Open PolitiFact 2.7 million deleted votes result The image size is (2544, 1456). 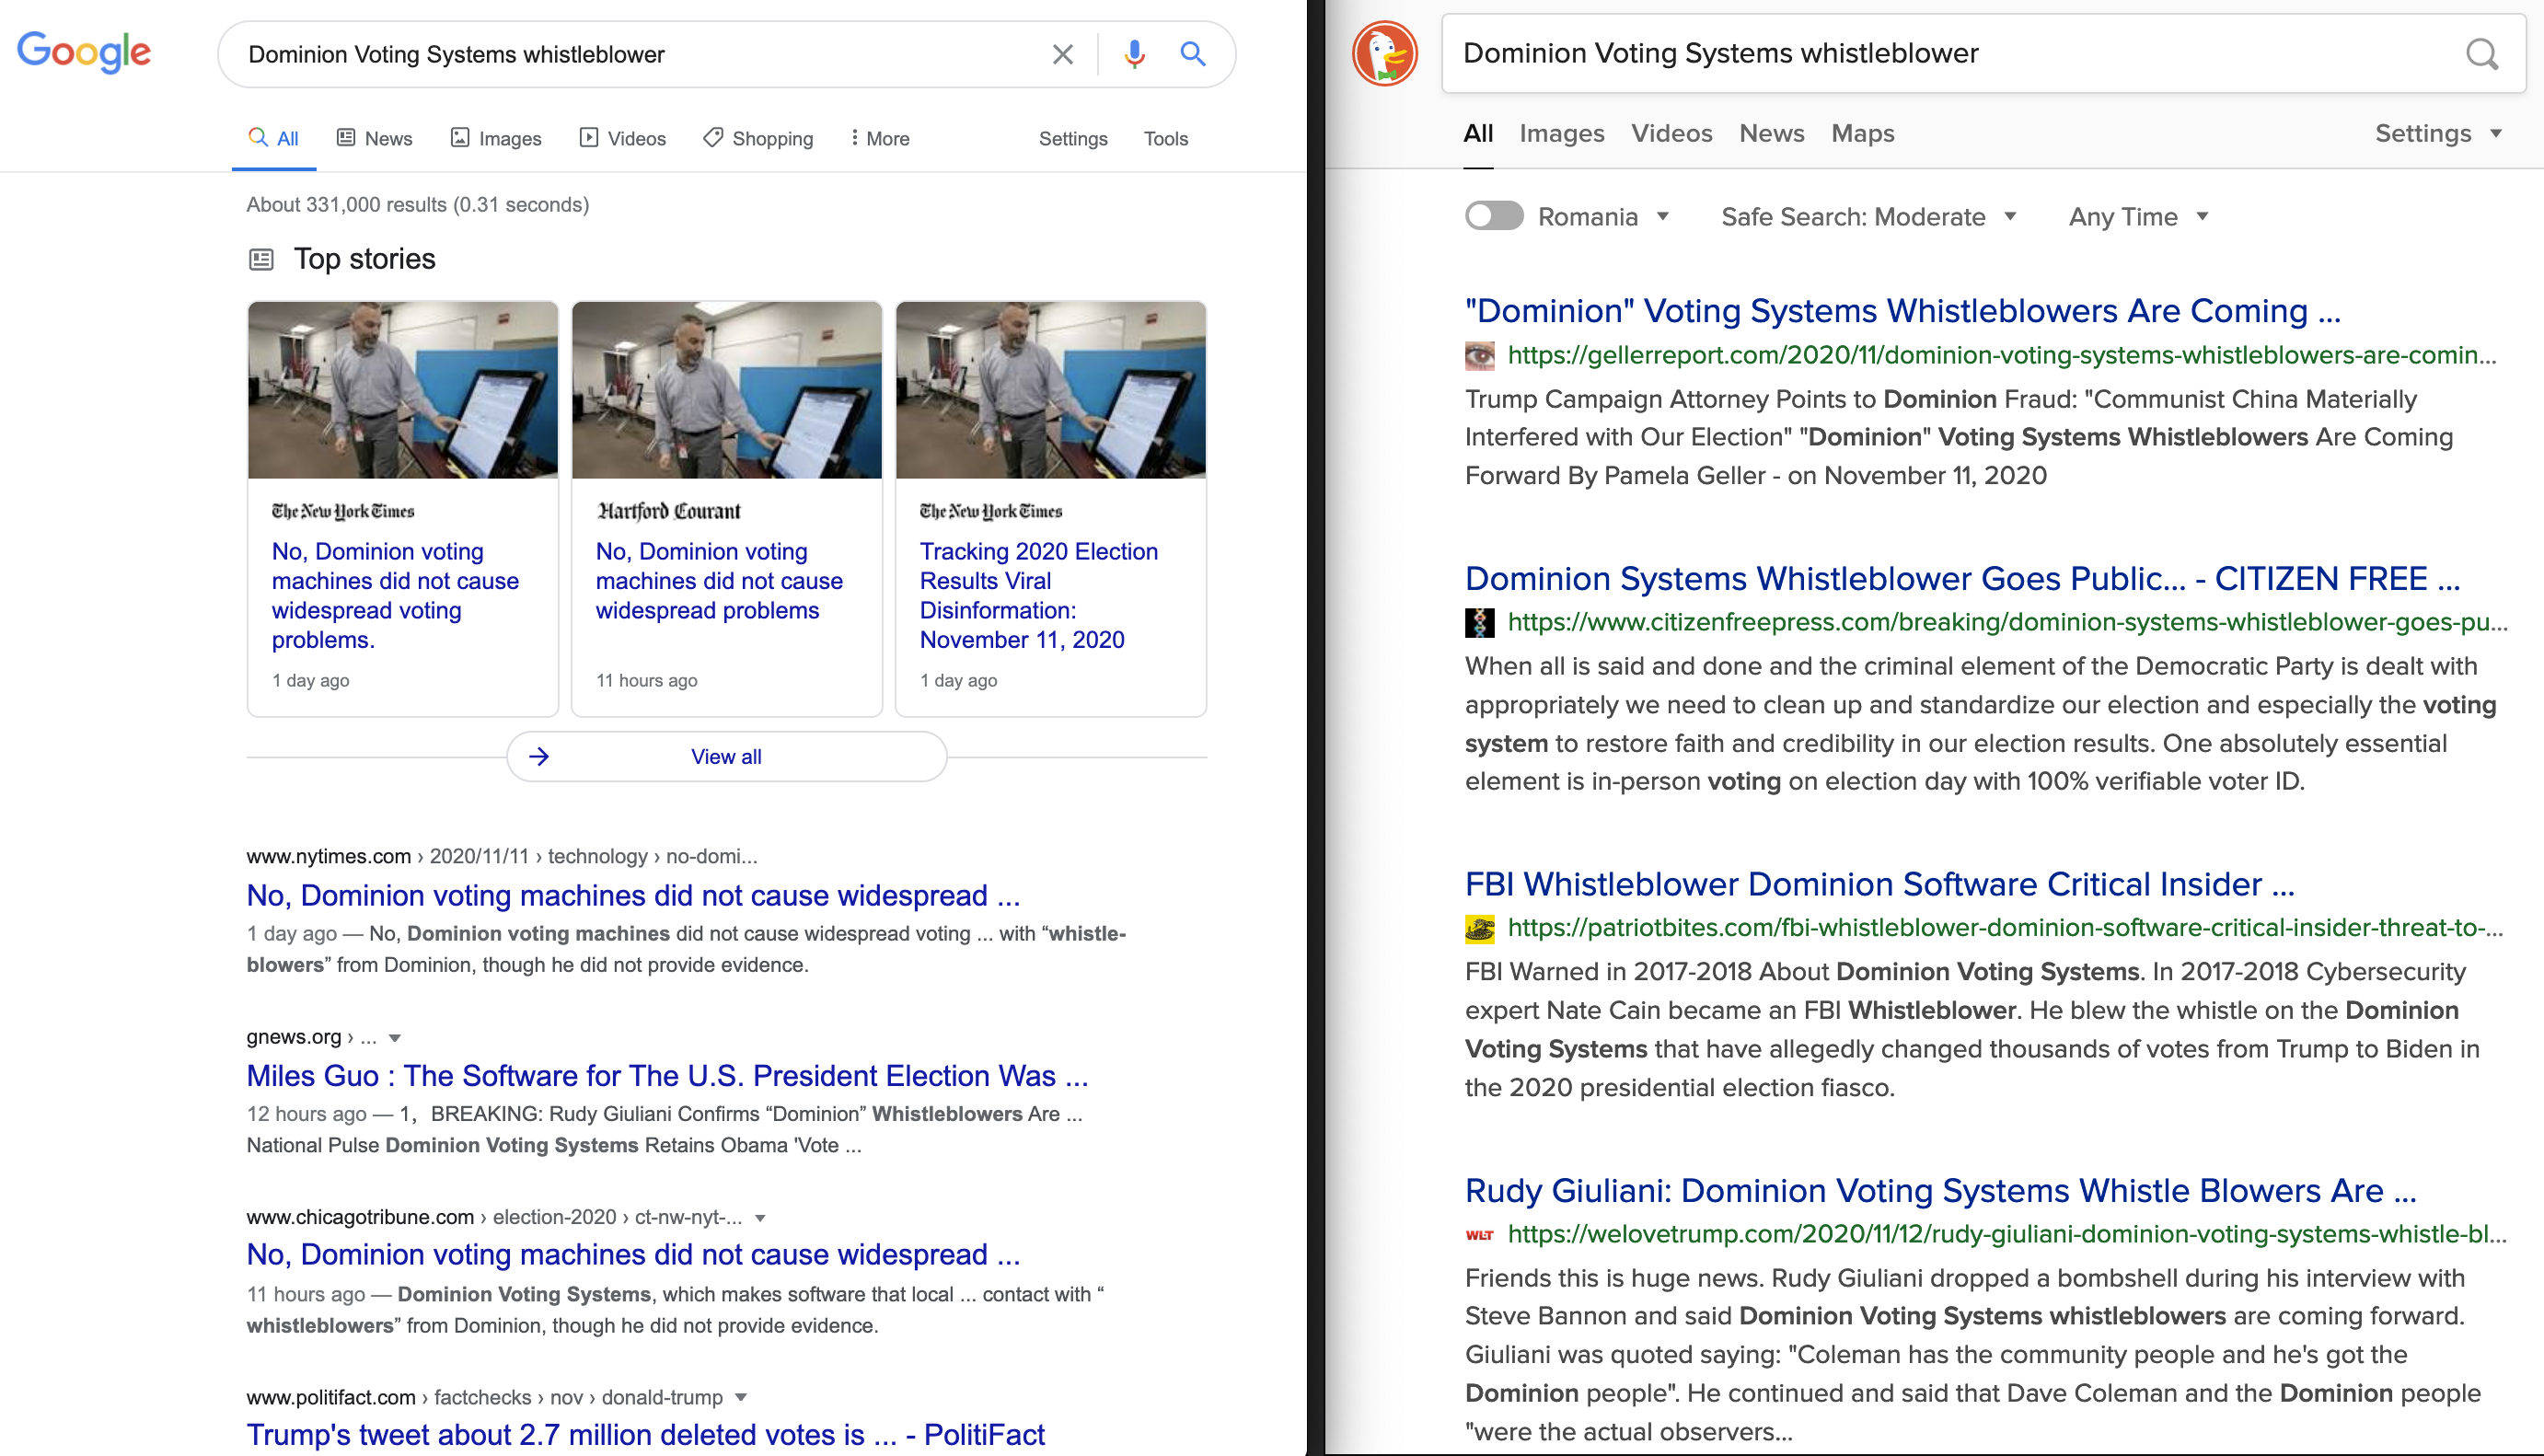click(x=646, y=1435)
